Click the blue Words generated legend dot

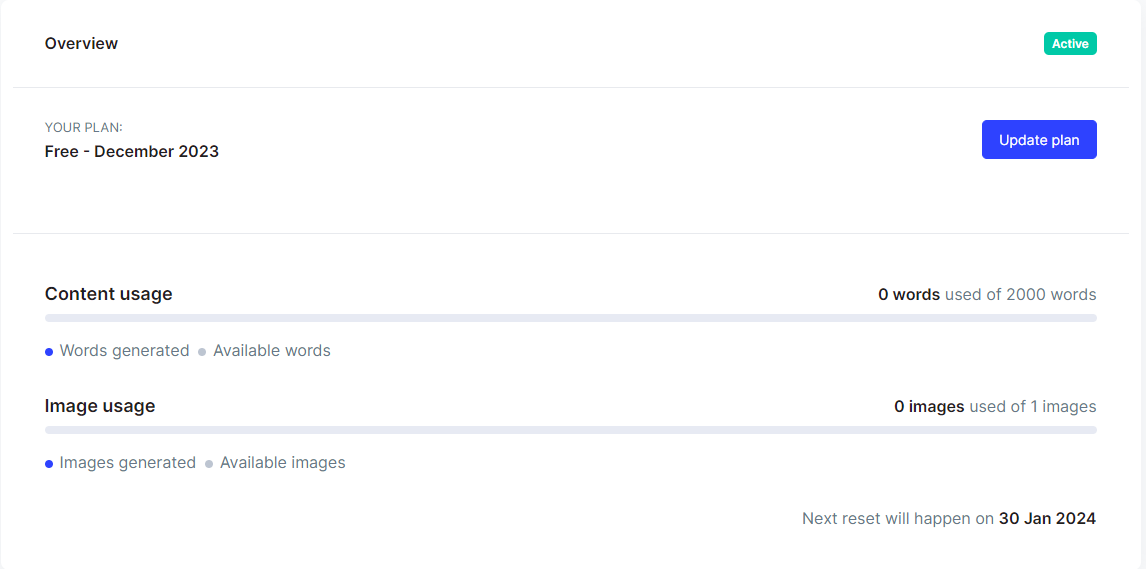[49, 352]
